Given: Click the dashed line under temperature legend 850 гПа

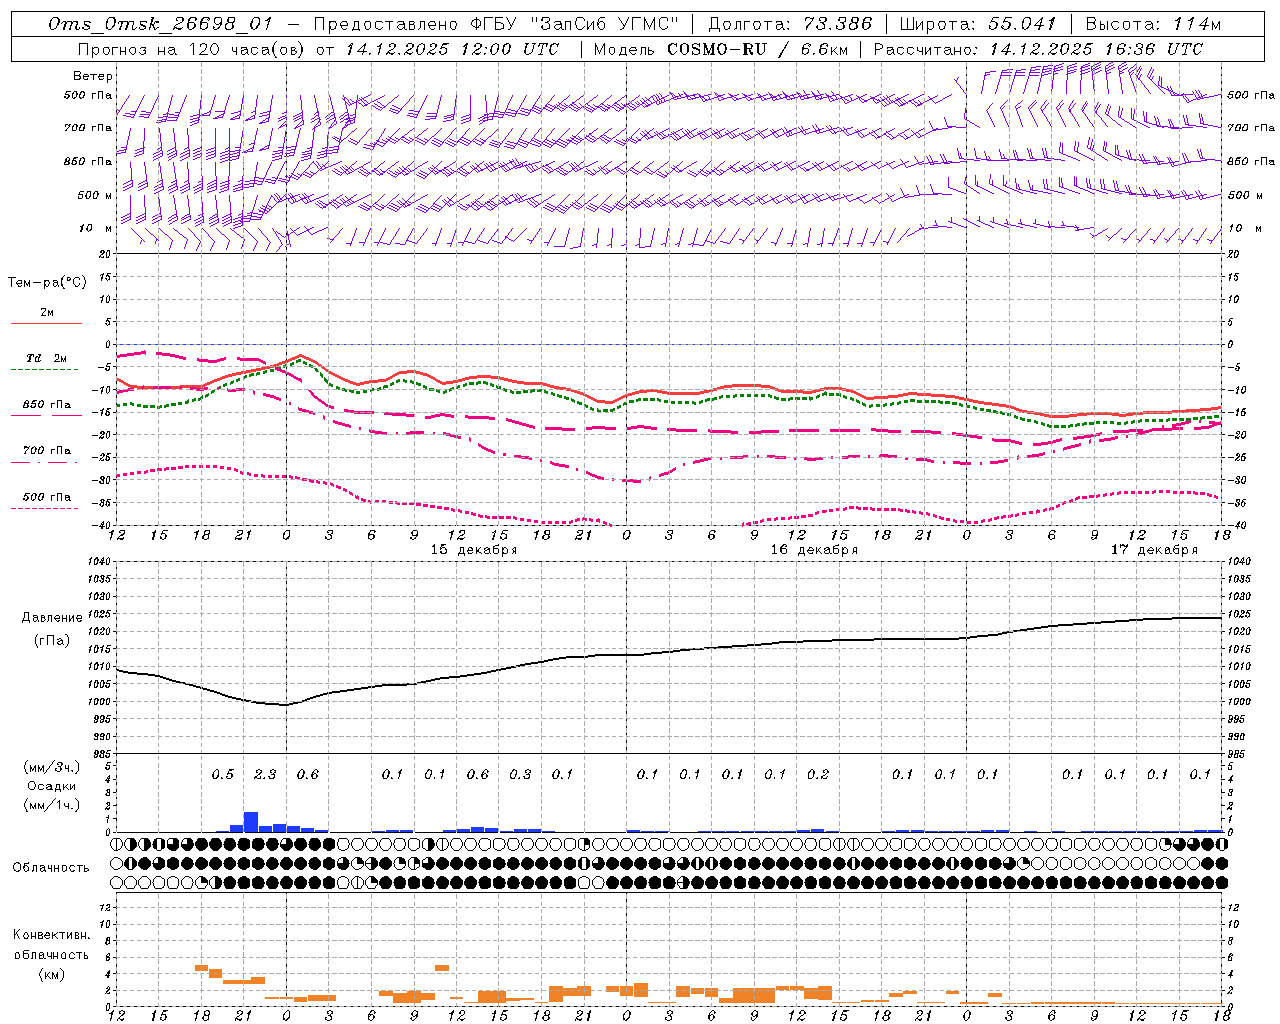Looking at the screenshot, I should [44, 416].
